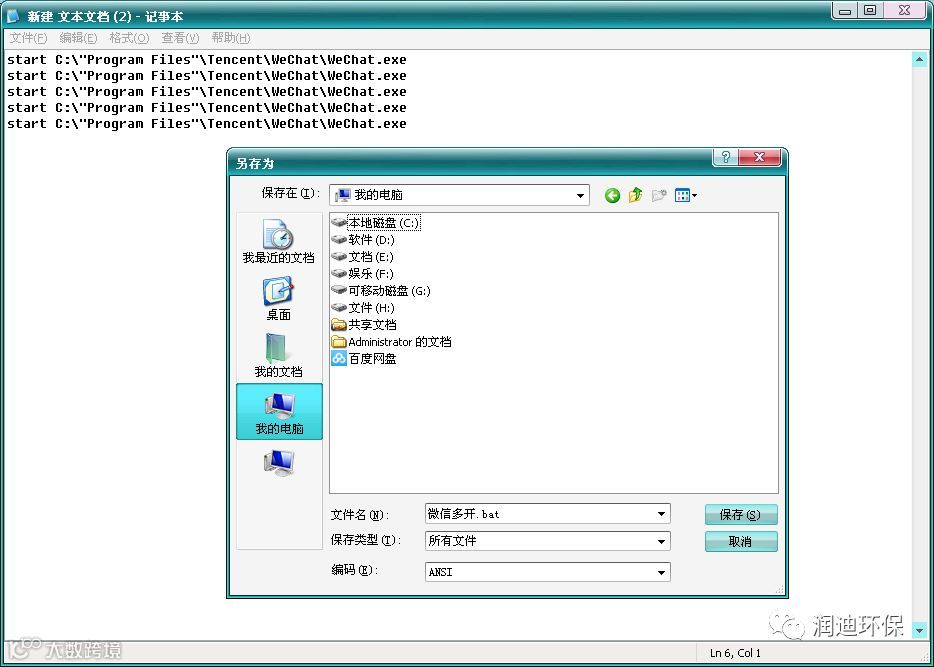Click the green Back arrow icon

click(x=612, y=195)
